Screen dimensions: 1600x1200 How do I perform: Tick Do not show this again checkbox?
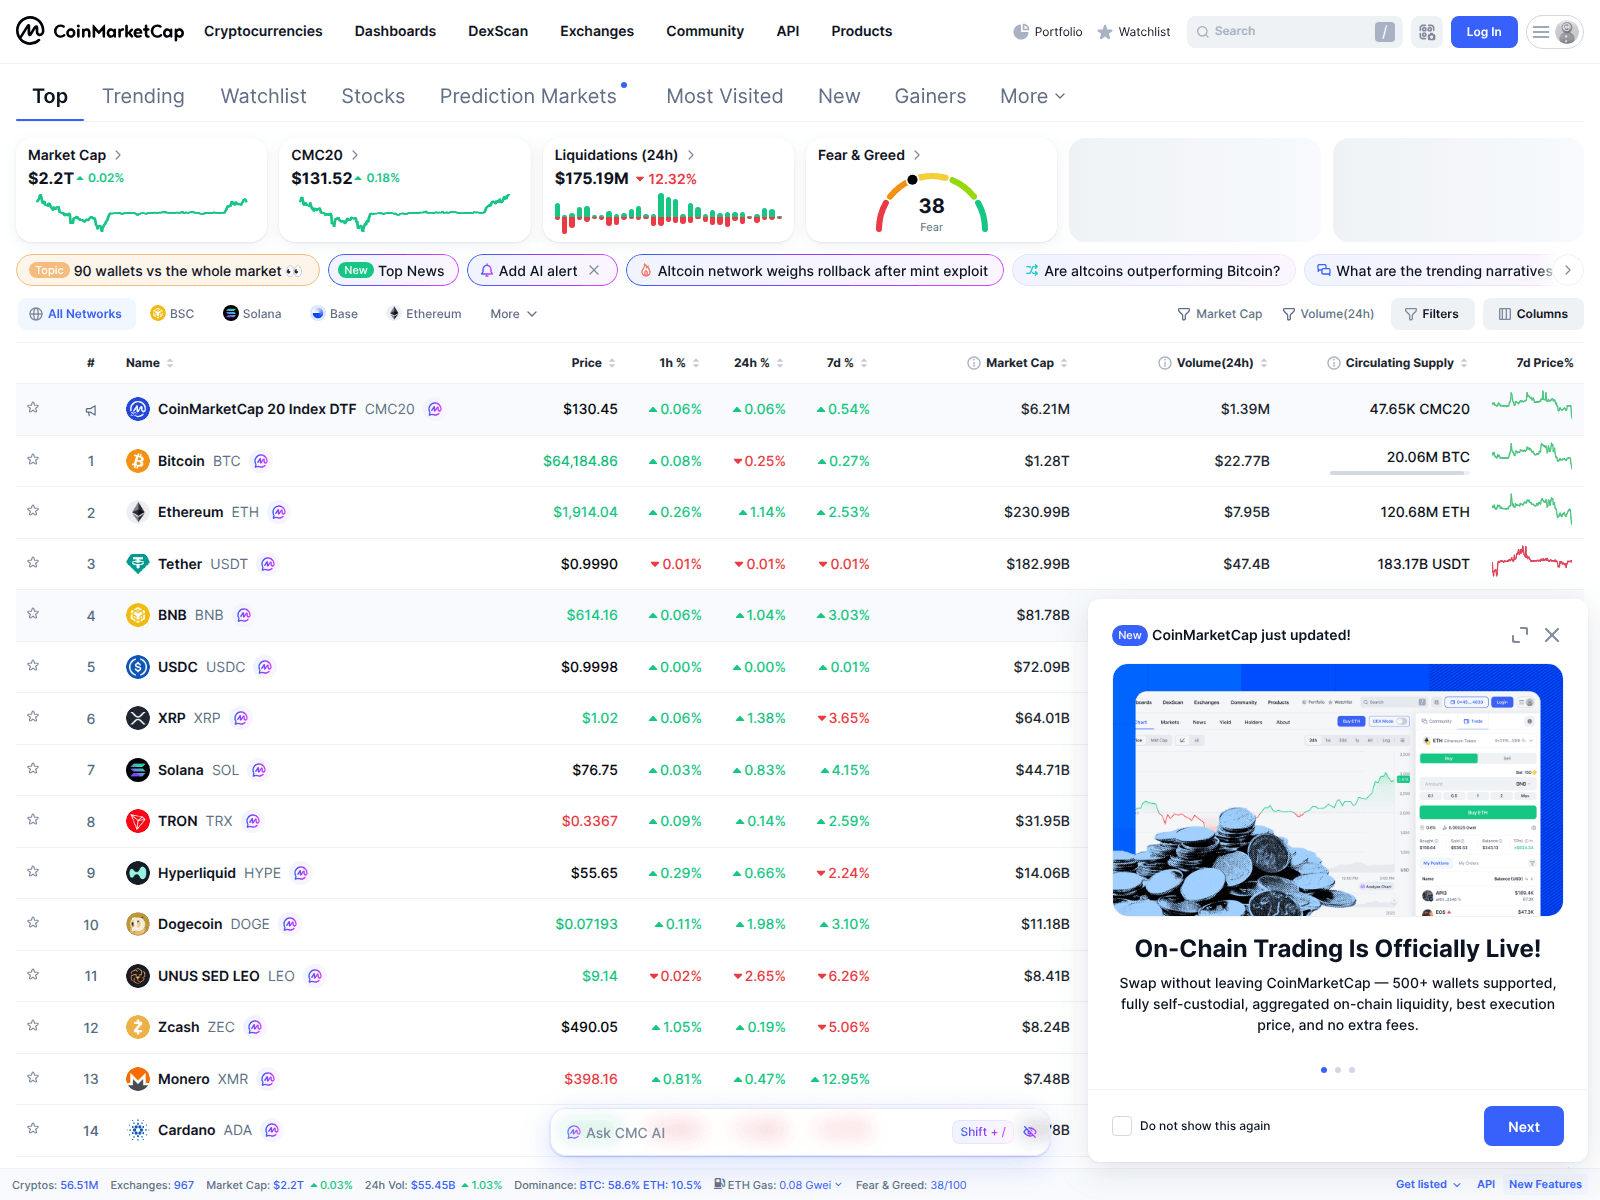pyautogui.click(x=1122, y=1126)
